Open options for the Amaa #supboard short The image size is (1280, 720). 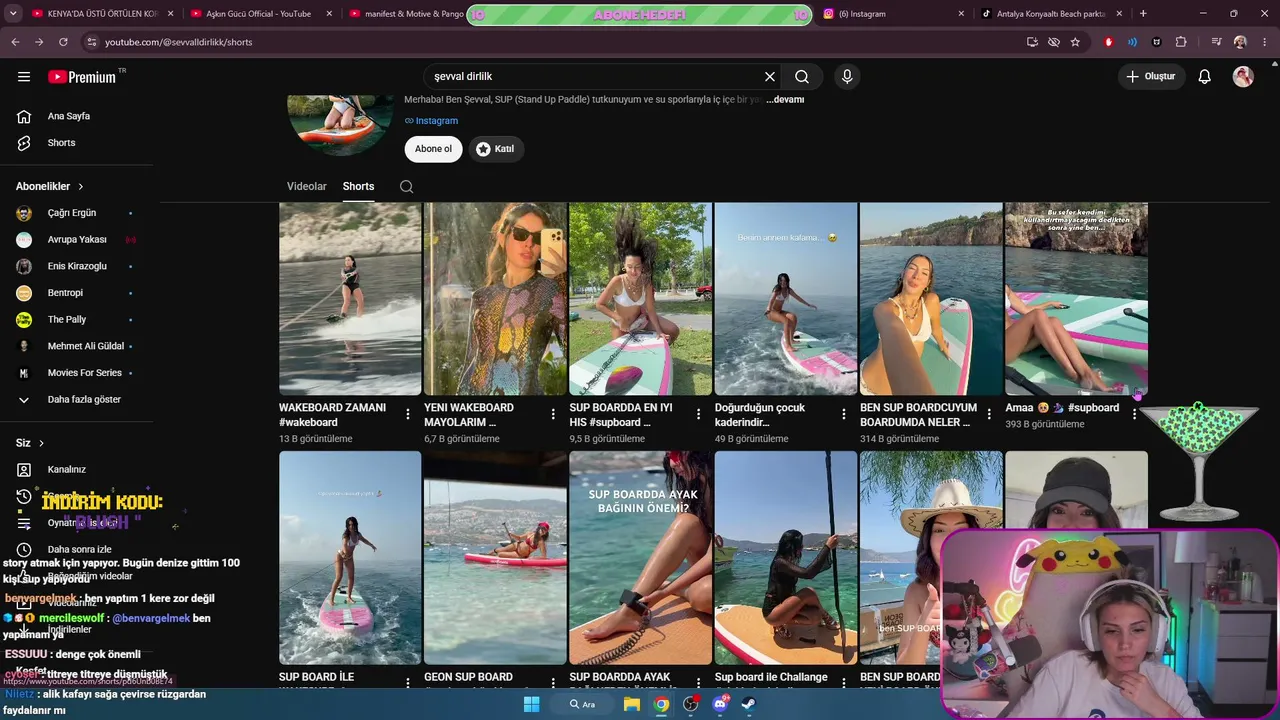tap(1134, 414)
